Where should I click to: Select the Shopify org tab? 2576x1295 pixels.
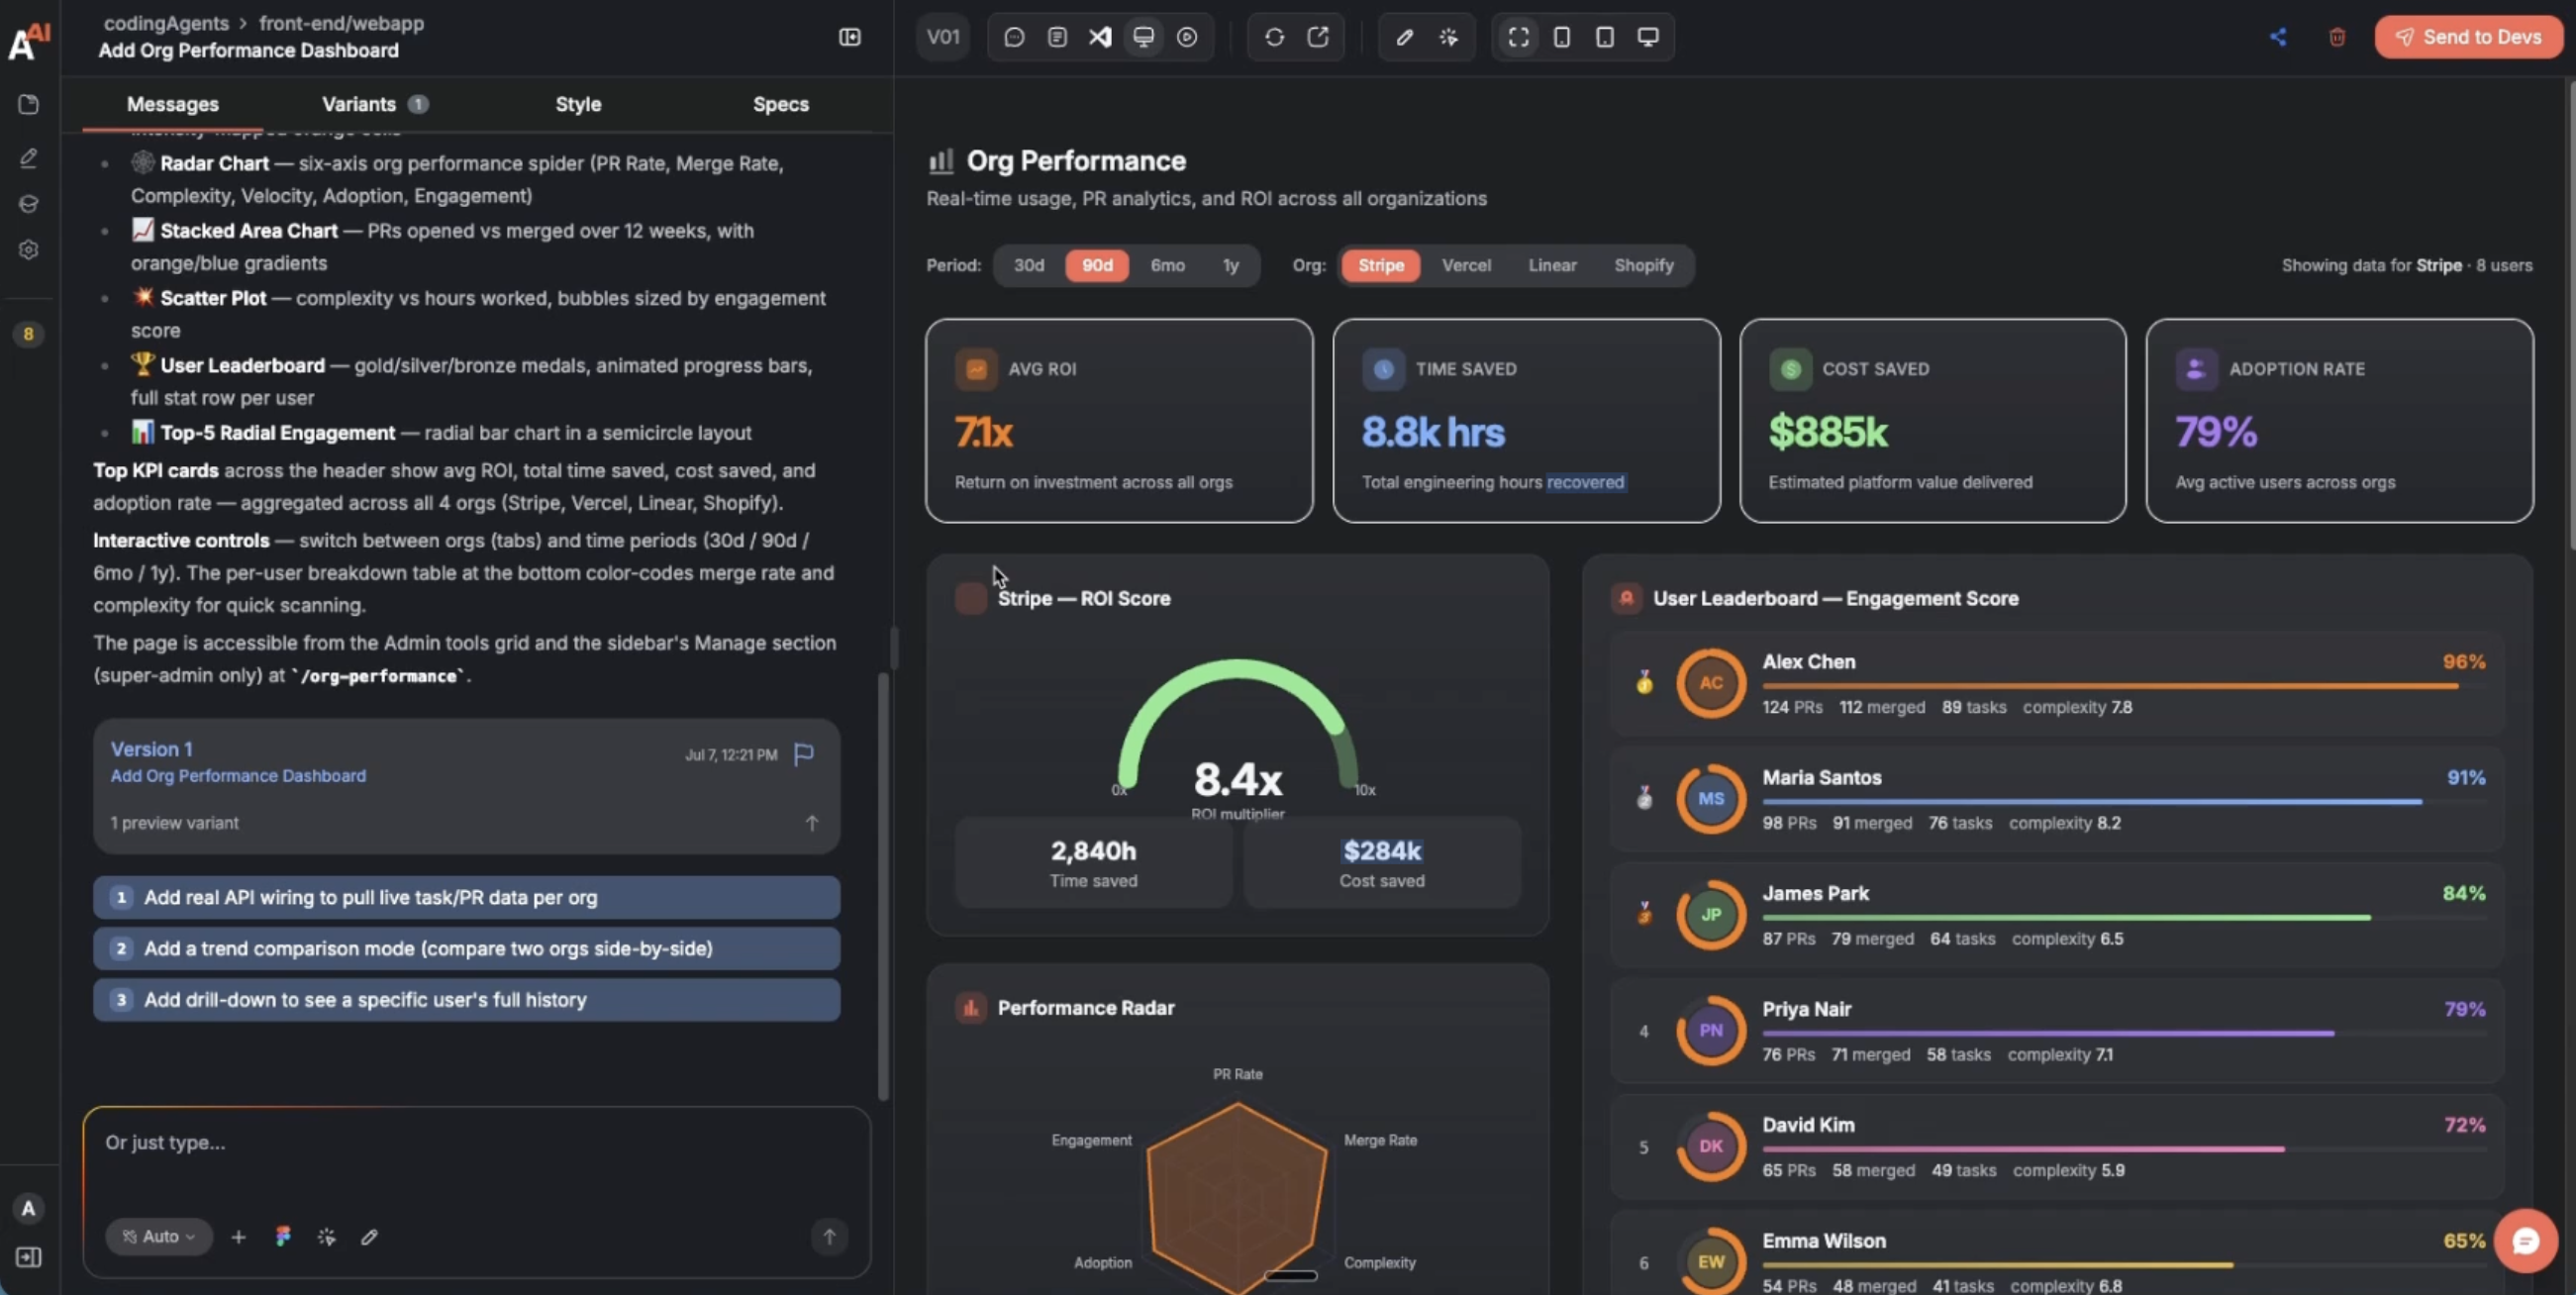(x=1643, y=265)
